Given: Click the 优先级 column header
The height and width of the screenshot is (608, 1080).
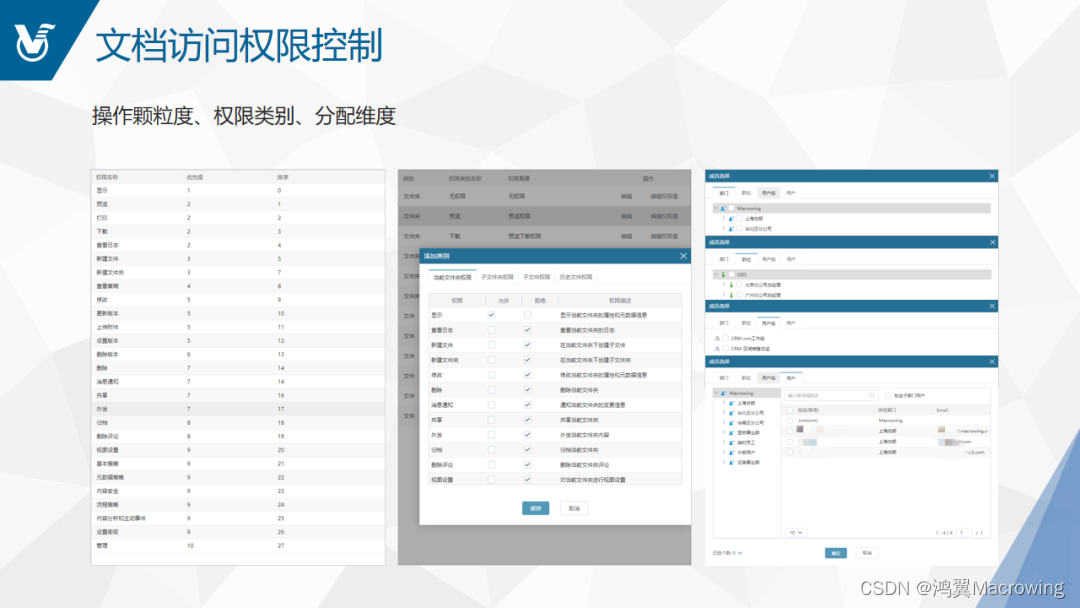Looking at the screenshot, I should coord(195,178).
